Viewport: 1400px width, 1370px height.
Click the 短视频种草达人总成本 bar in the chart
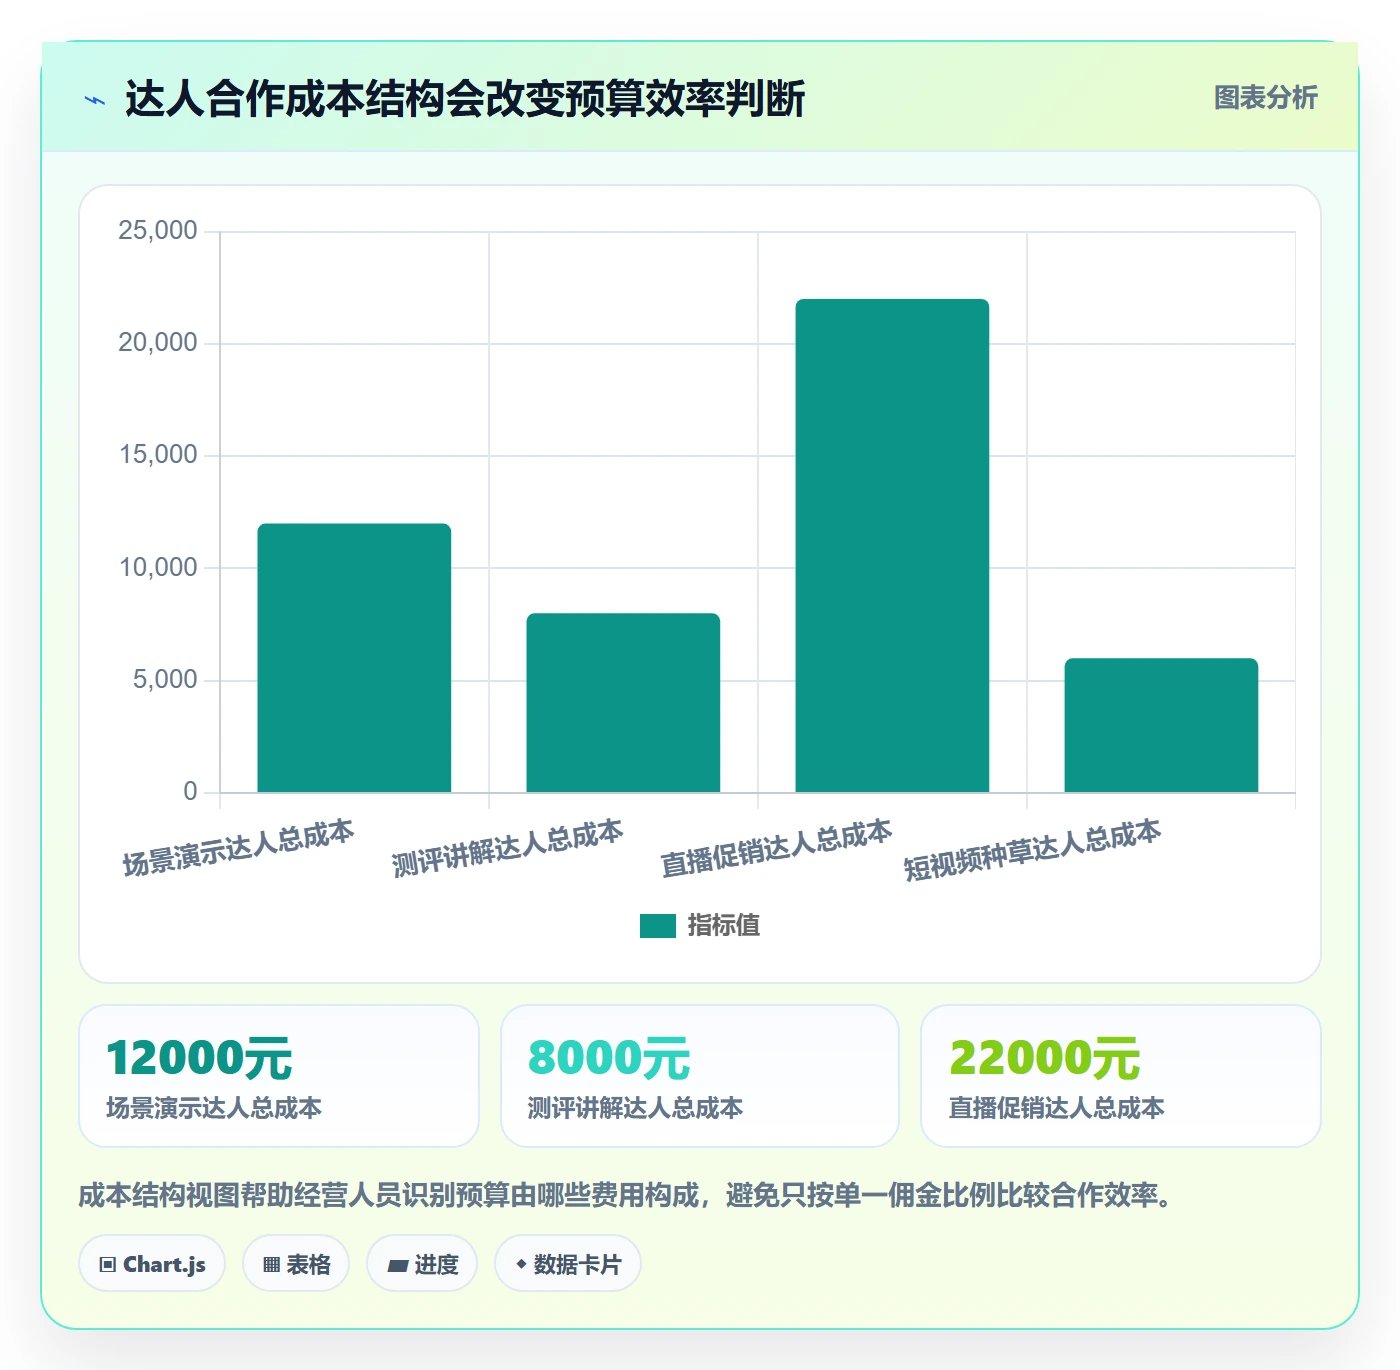[1161, 725]
